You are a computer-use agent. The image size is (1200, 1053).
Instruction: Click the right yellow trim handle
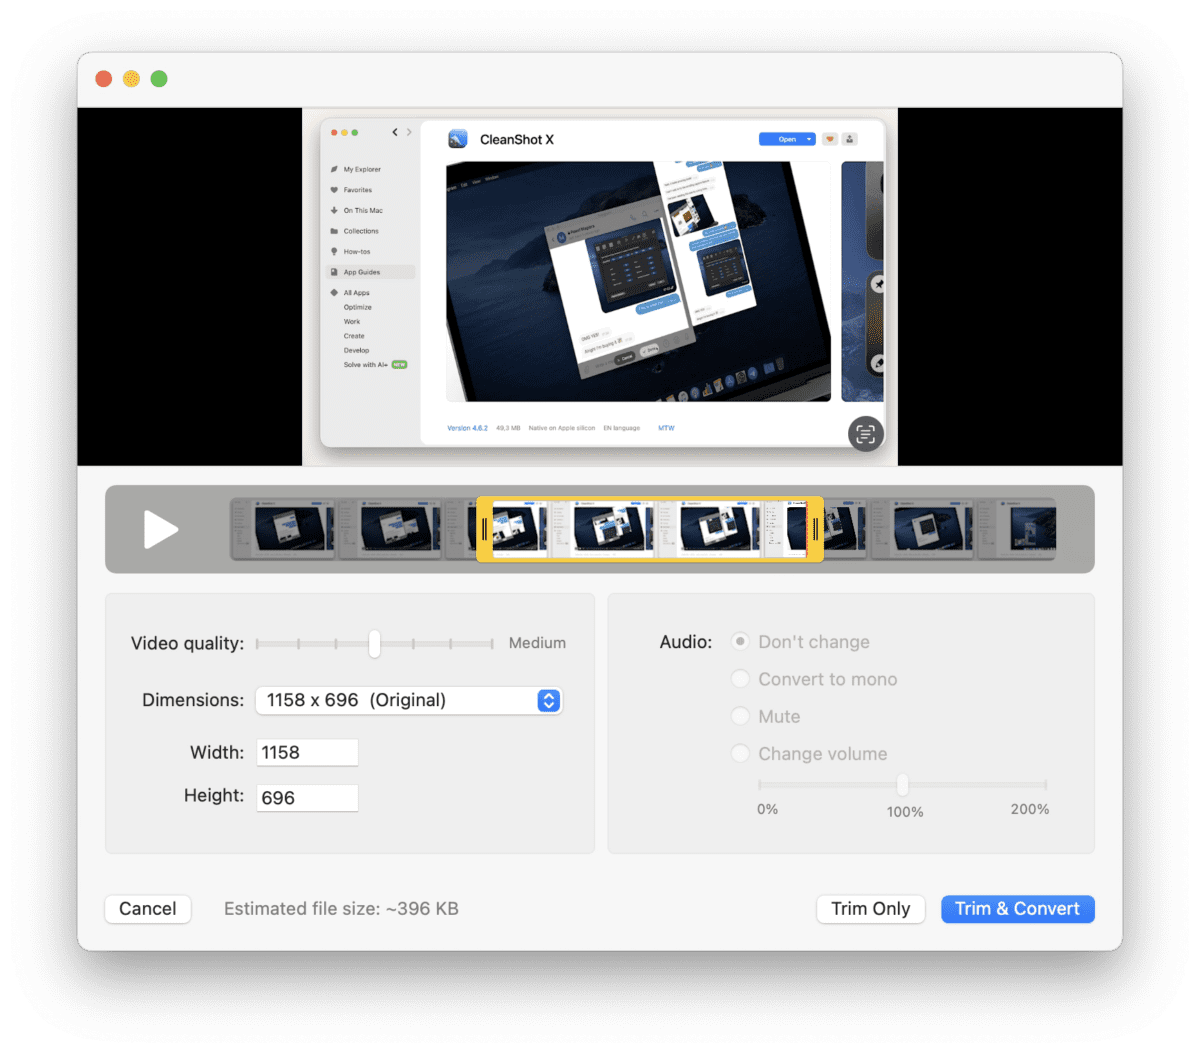point(815,529)
